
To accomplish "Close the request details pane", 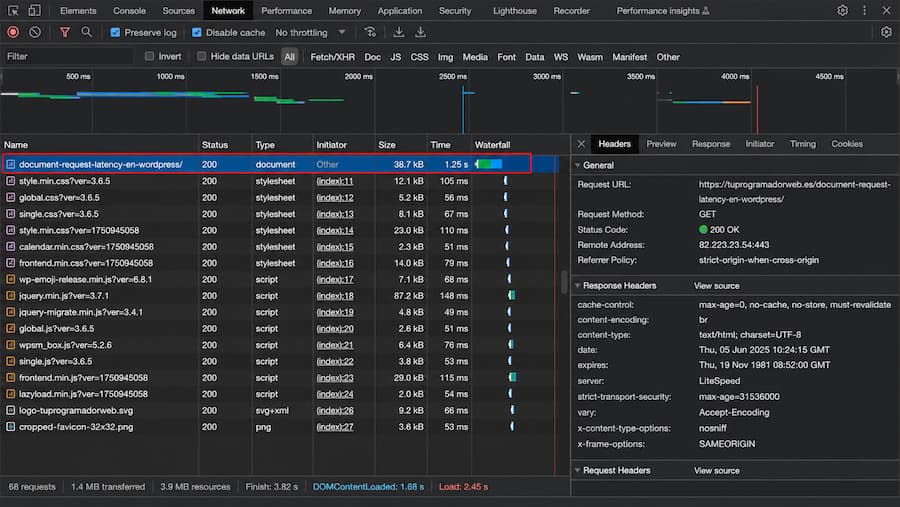I will click(x=581, y=144).
